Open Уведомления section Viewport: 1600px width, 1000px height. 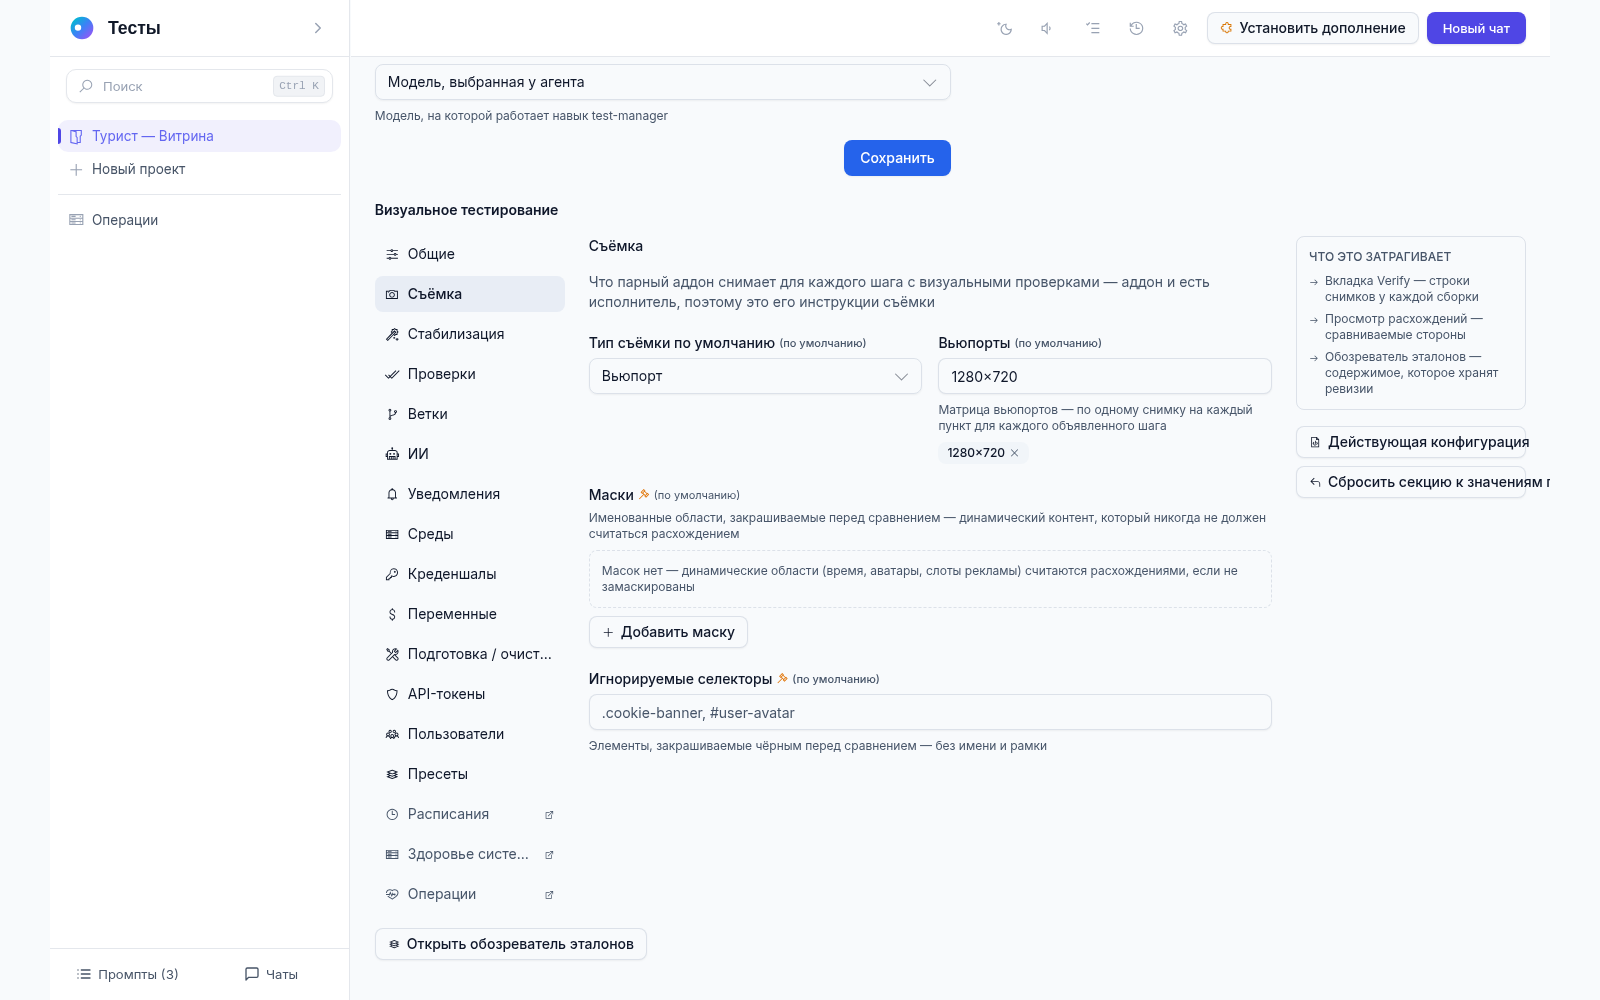tap(470, 494)
